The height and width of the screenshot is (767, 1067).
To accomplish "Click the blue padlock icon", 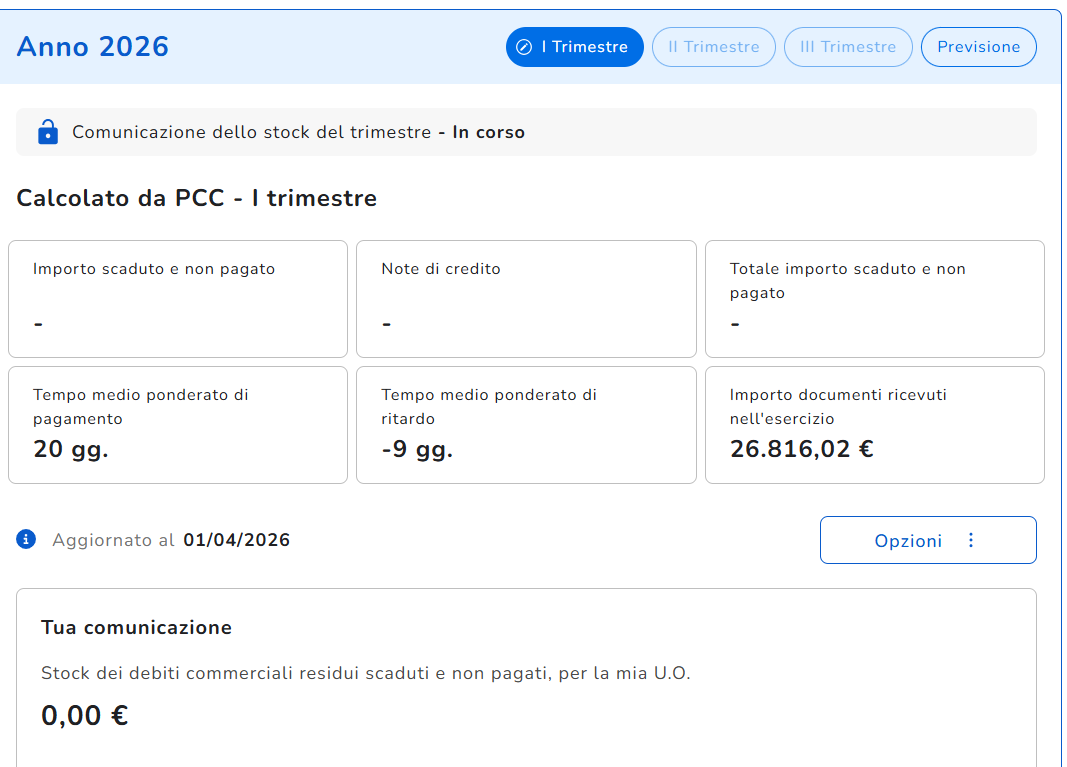I will click(x=47, y=132).
